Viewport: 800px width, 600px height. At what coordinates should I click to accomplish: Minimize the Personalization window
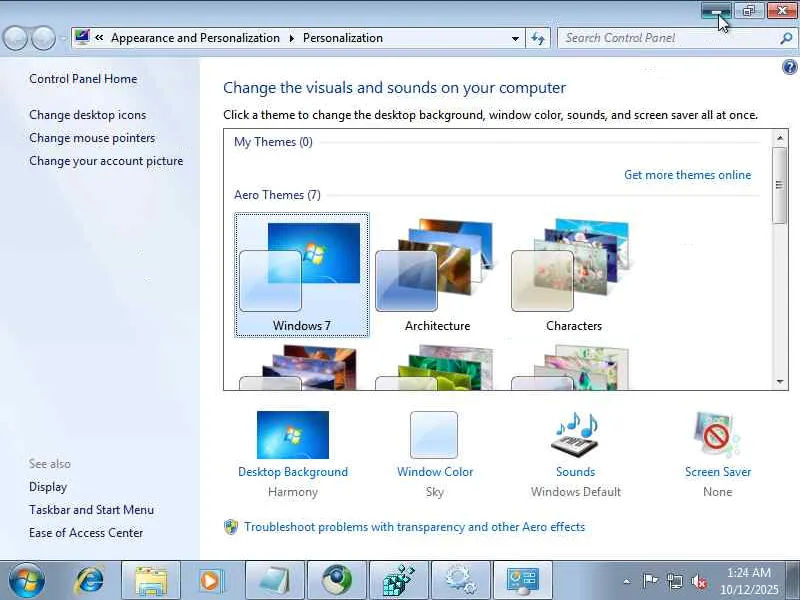716,11
